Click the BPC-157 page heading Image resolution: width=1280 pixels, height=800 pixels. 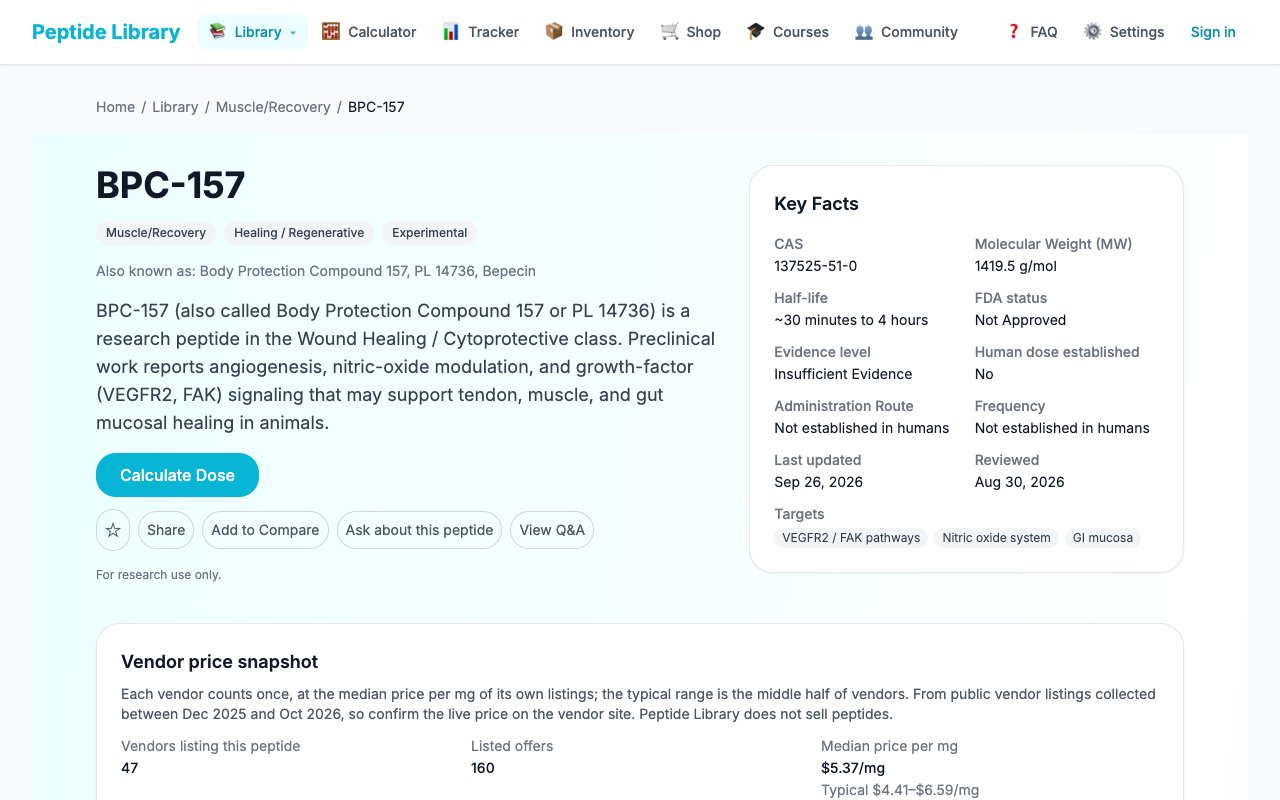tap(171, 186)
